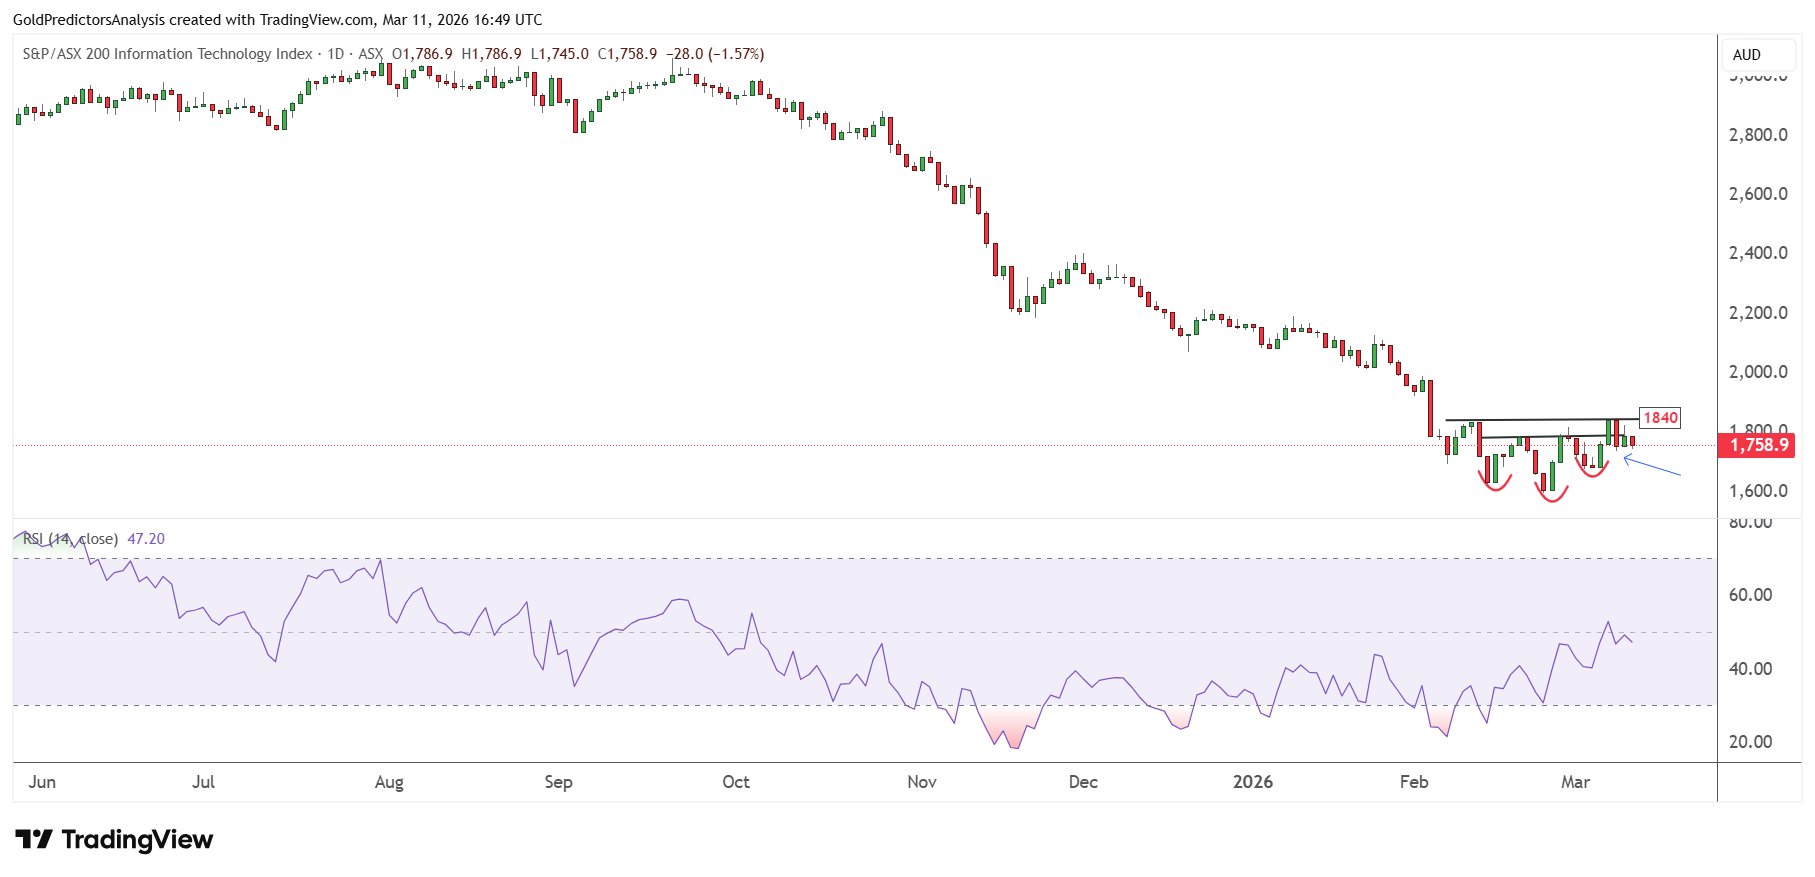Image resolution: width=1815 pixels, height=877 pixels.
Task: Select the high value H1,786.9
Action: (x=491, y=54)
